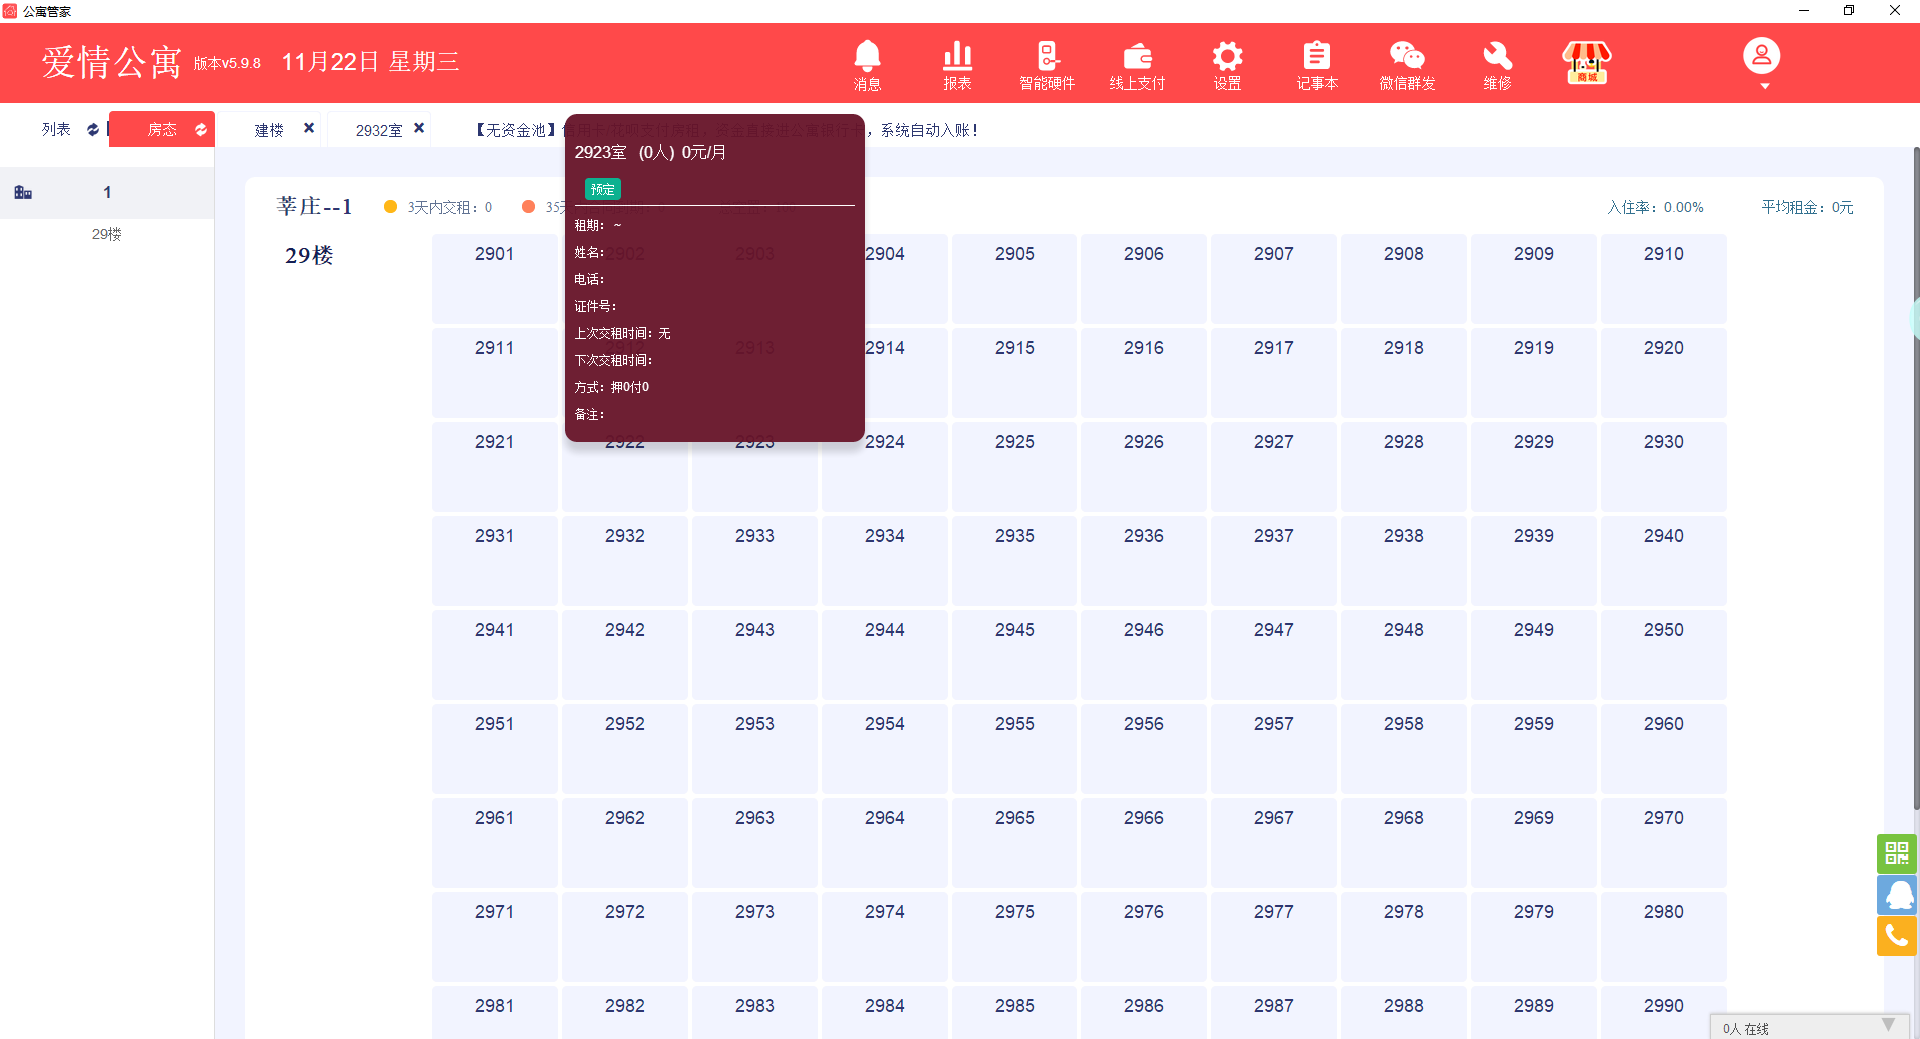
Task: Switch to the 列表 tab
Action: [x=56, y=129]
